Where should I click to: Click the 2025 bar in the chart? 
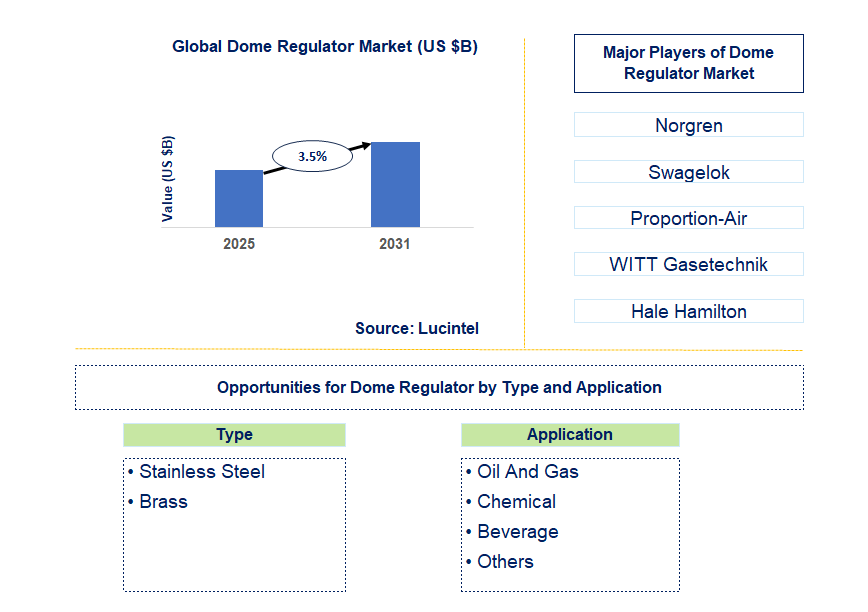[x=238, y=198]
